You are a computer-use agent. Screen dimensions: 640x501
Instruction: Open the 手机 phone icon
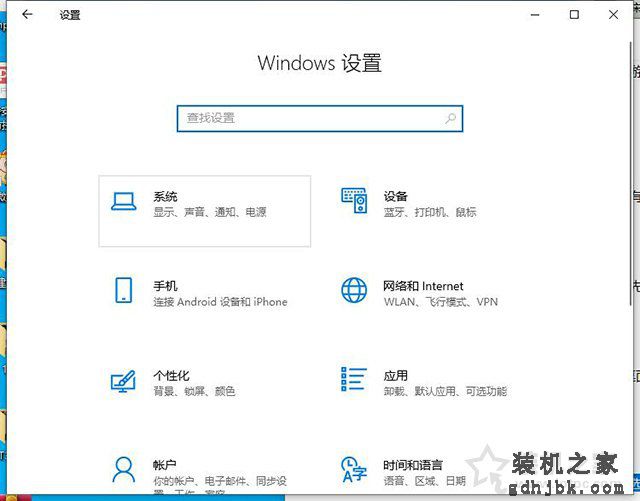tap(124, 290)
